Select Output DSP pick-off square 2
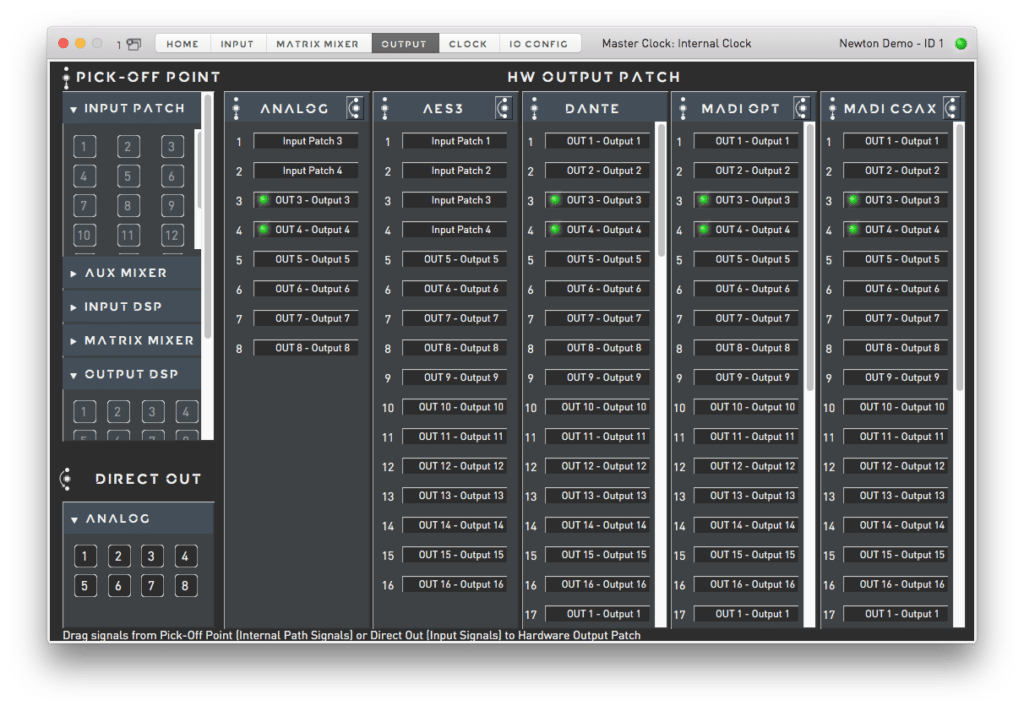 click(118, 412)
